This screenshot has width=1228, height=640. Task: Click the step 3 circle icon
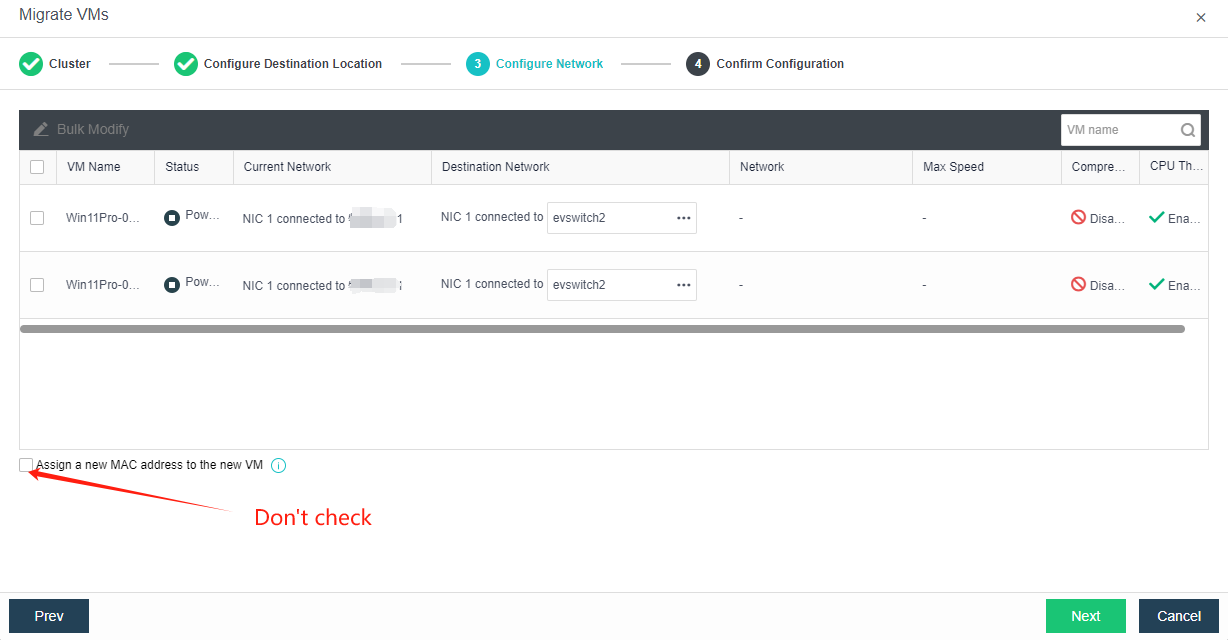478,64
